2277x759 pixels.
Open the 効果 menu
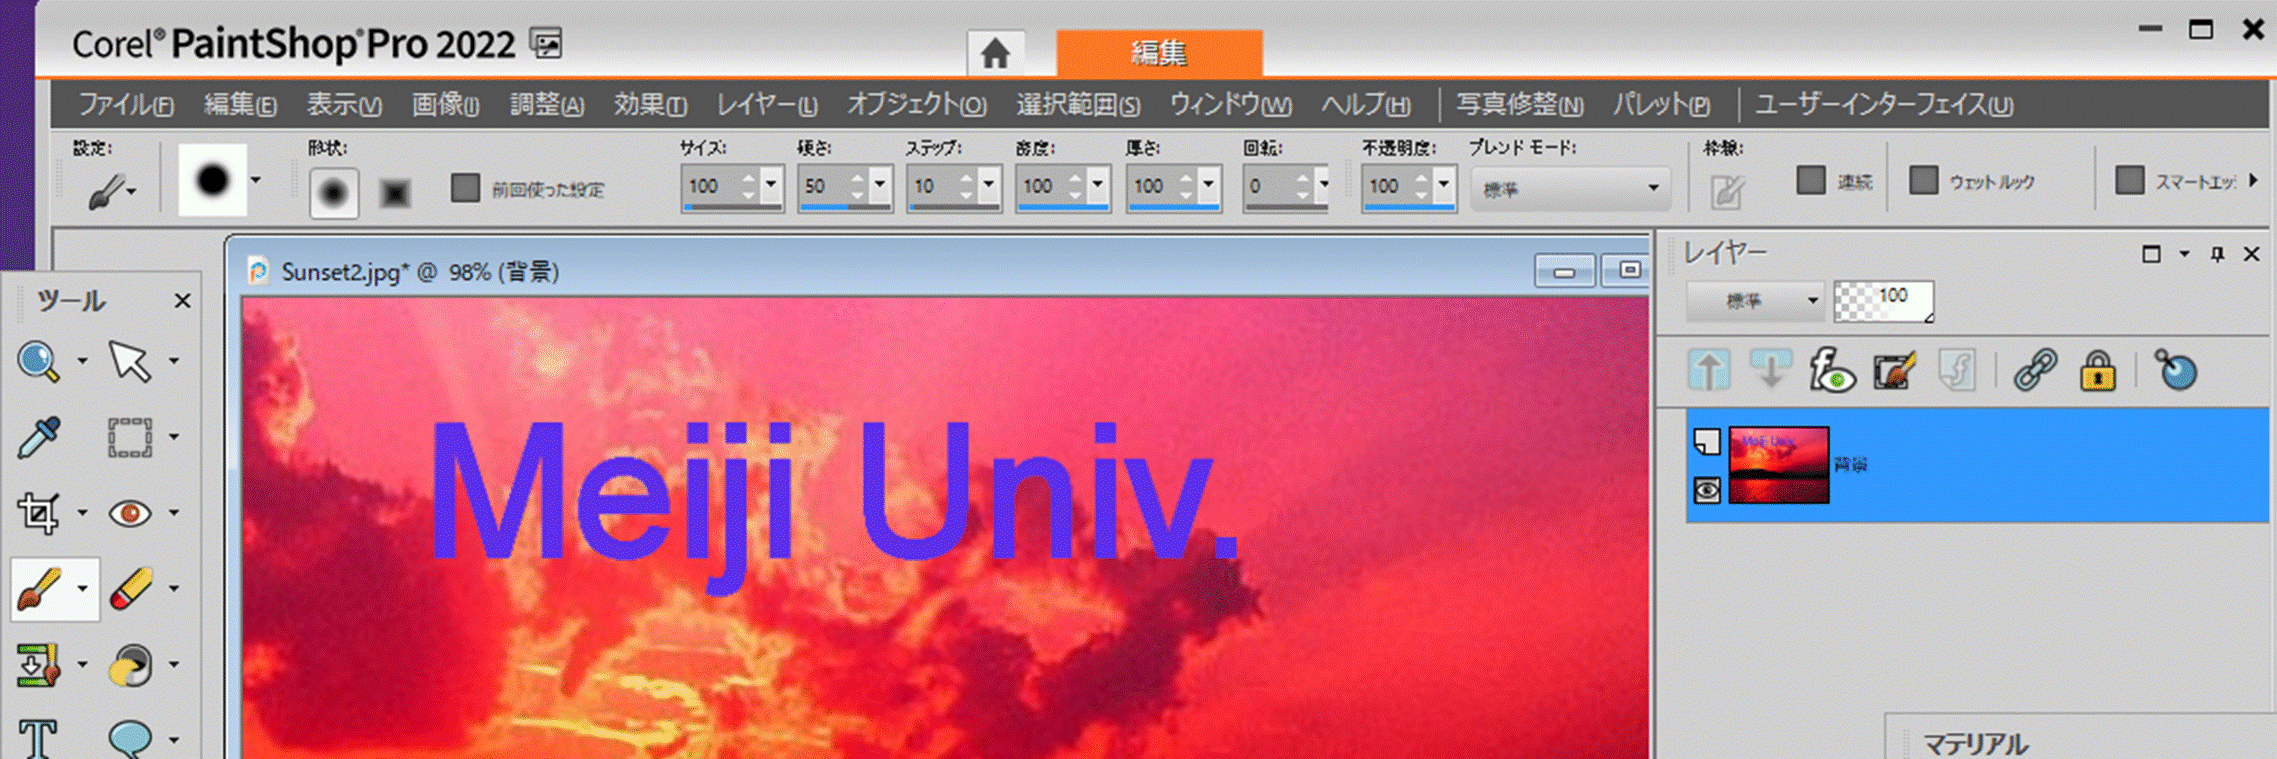click(650, 104)
